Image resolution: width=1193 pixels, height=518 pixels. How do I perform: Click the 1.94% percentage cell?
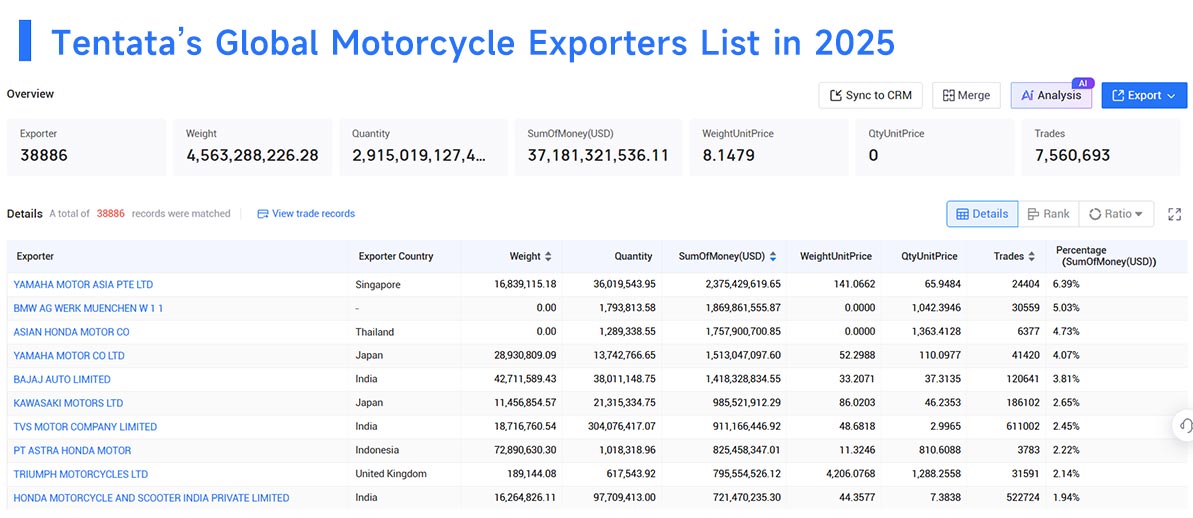click(x=1066, y=497)
